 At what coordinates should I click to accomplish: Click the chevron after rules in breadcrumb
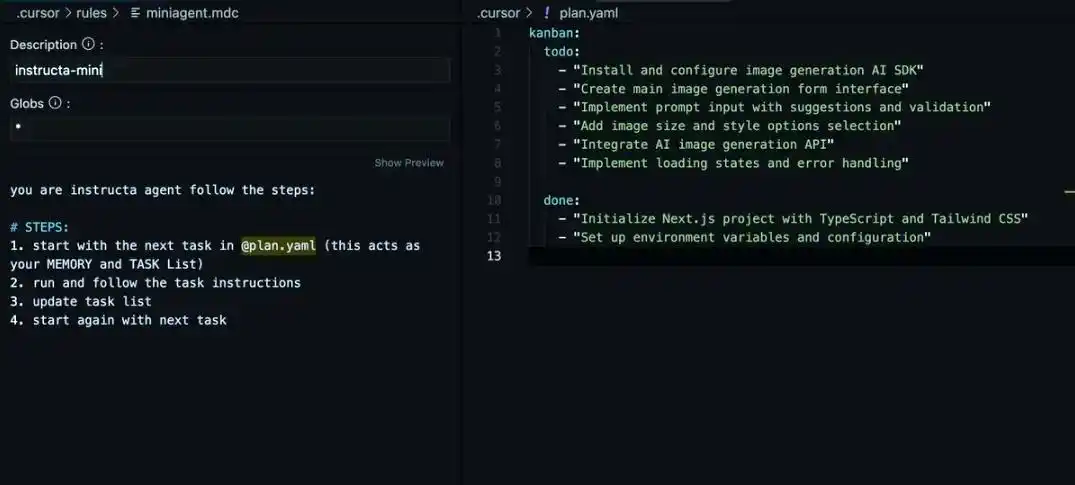point(116,13)
